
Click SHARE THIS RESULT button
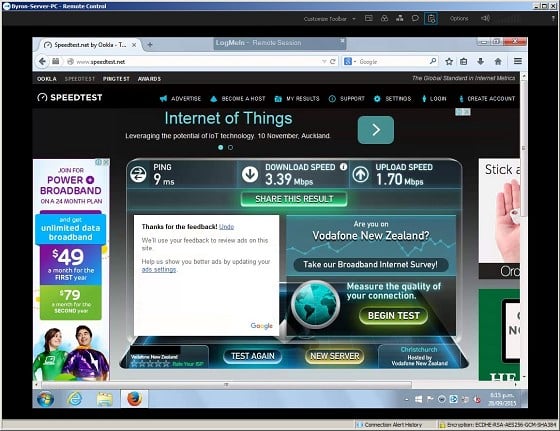tap(294, 199)
